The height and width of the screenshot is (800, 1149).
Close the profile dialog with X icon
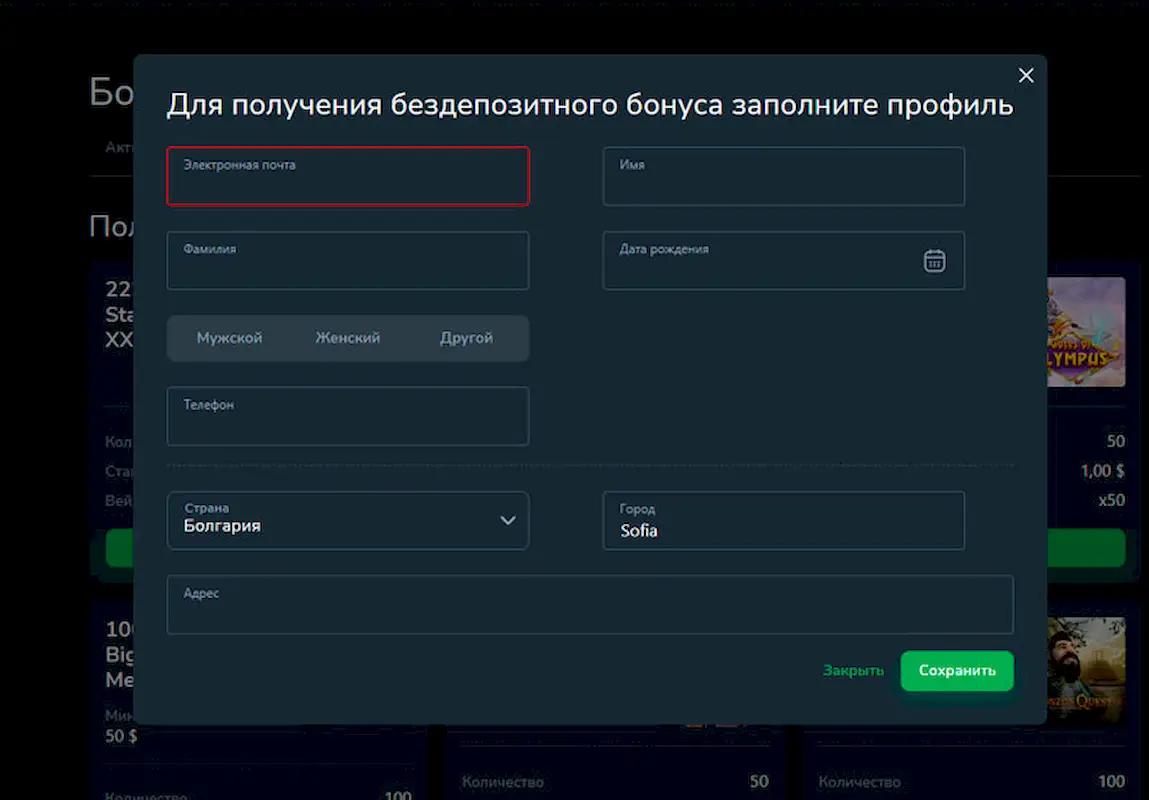1026,75
